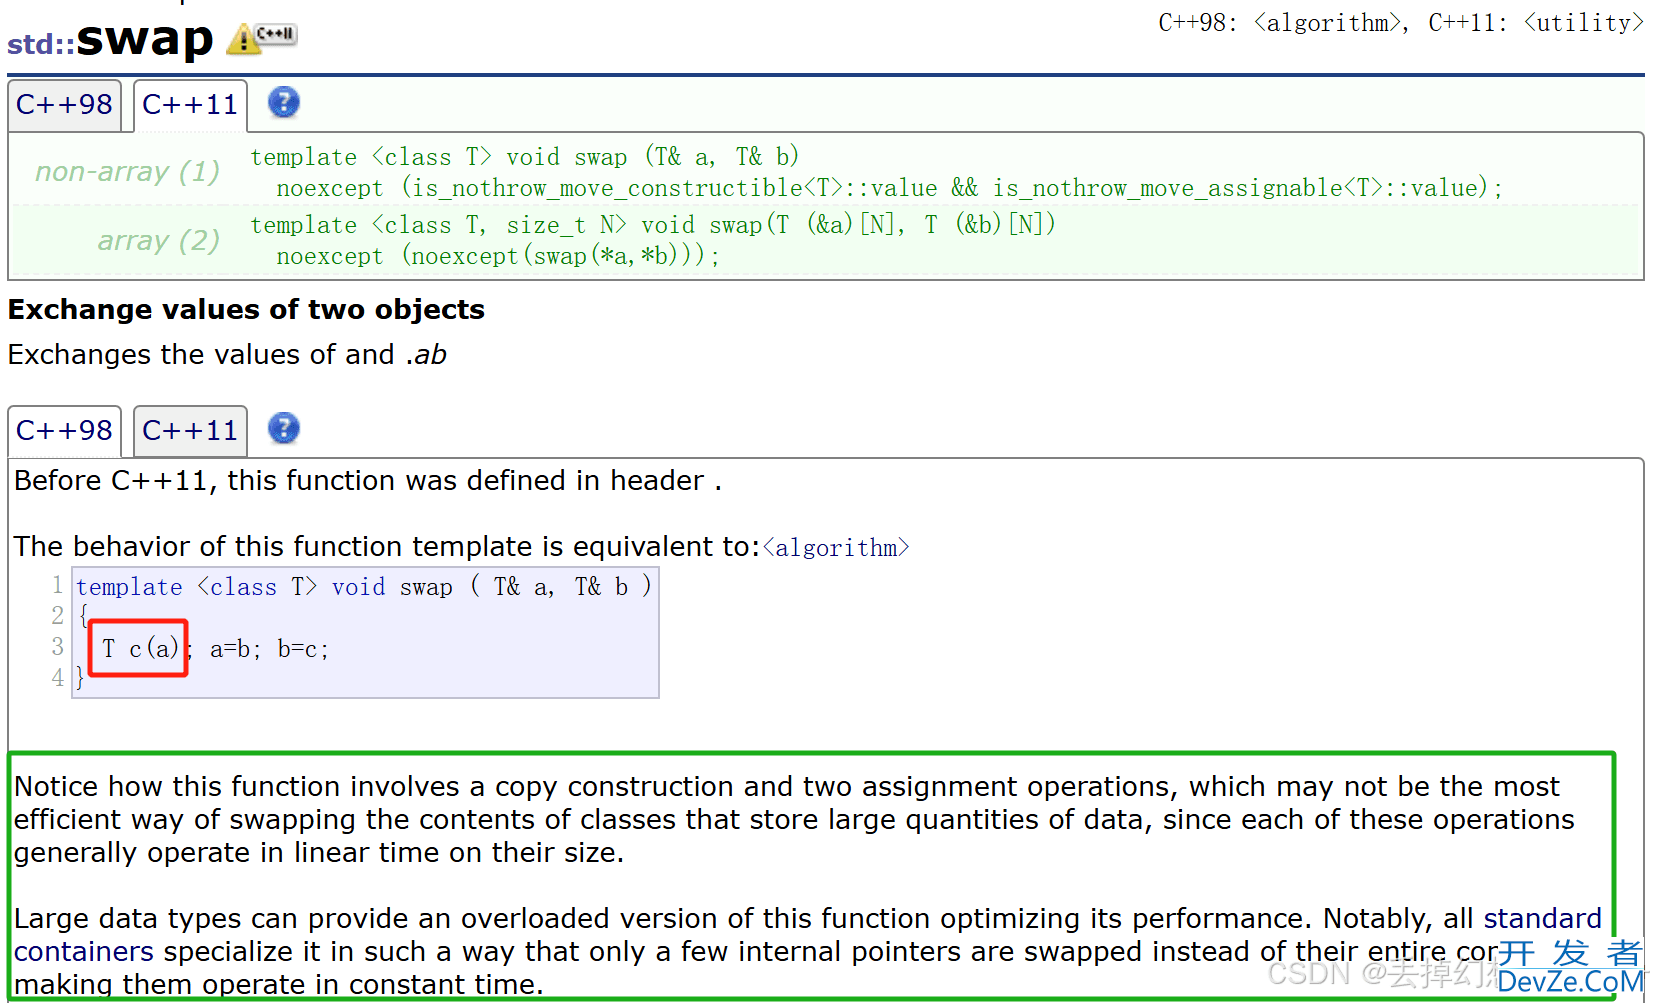Click the 'array (2)' label
Image resolution: width=1654 pixels, height=1003 pixels.
158,241
